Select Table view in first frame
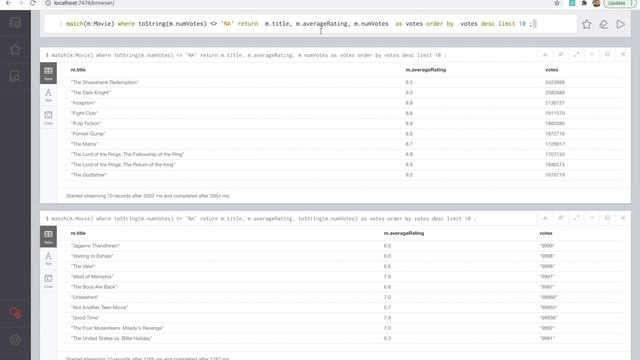Viewport: 640px width, 360px height. pyautogui.click(x=48, y=73)
